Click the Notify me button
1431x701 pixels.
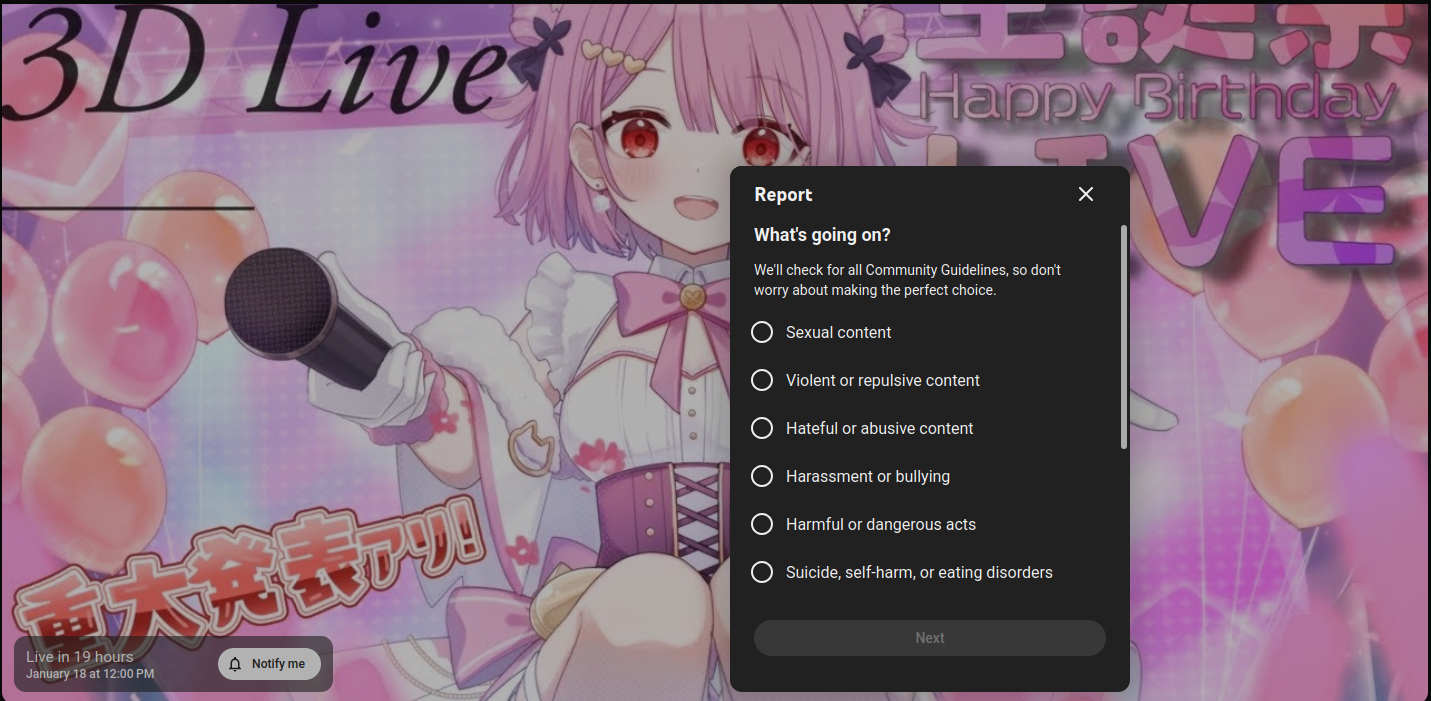point(269,664)
